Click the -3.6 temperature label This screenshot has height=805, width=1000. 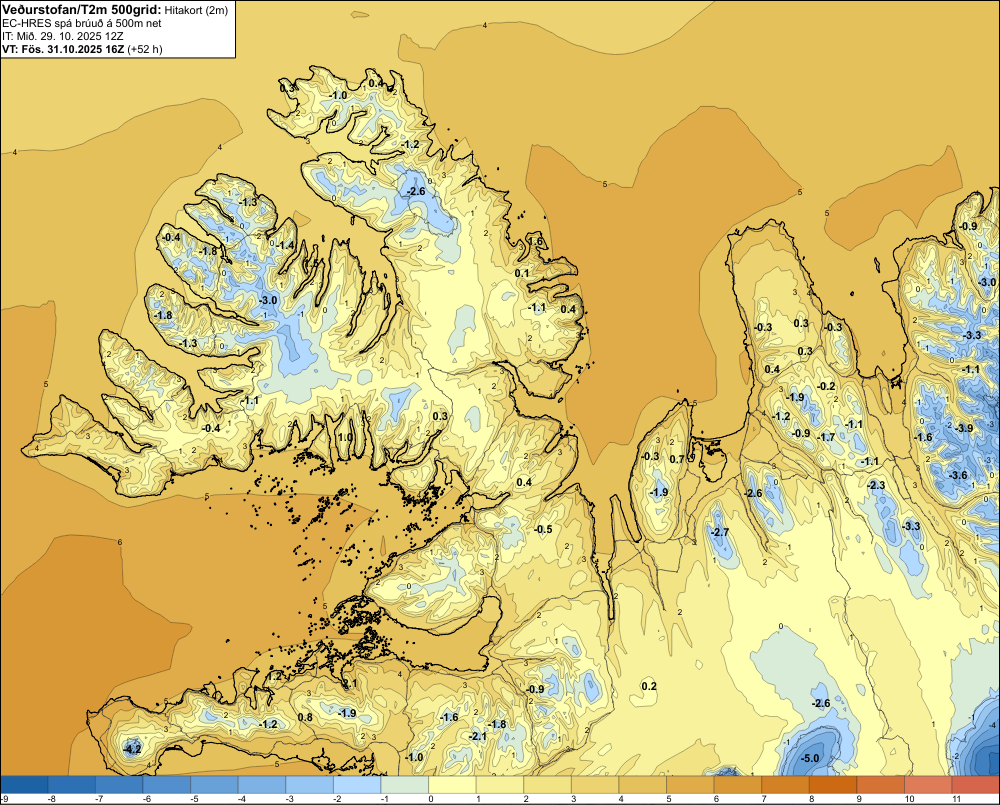(958, 475)
